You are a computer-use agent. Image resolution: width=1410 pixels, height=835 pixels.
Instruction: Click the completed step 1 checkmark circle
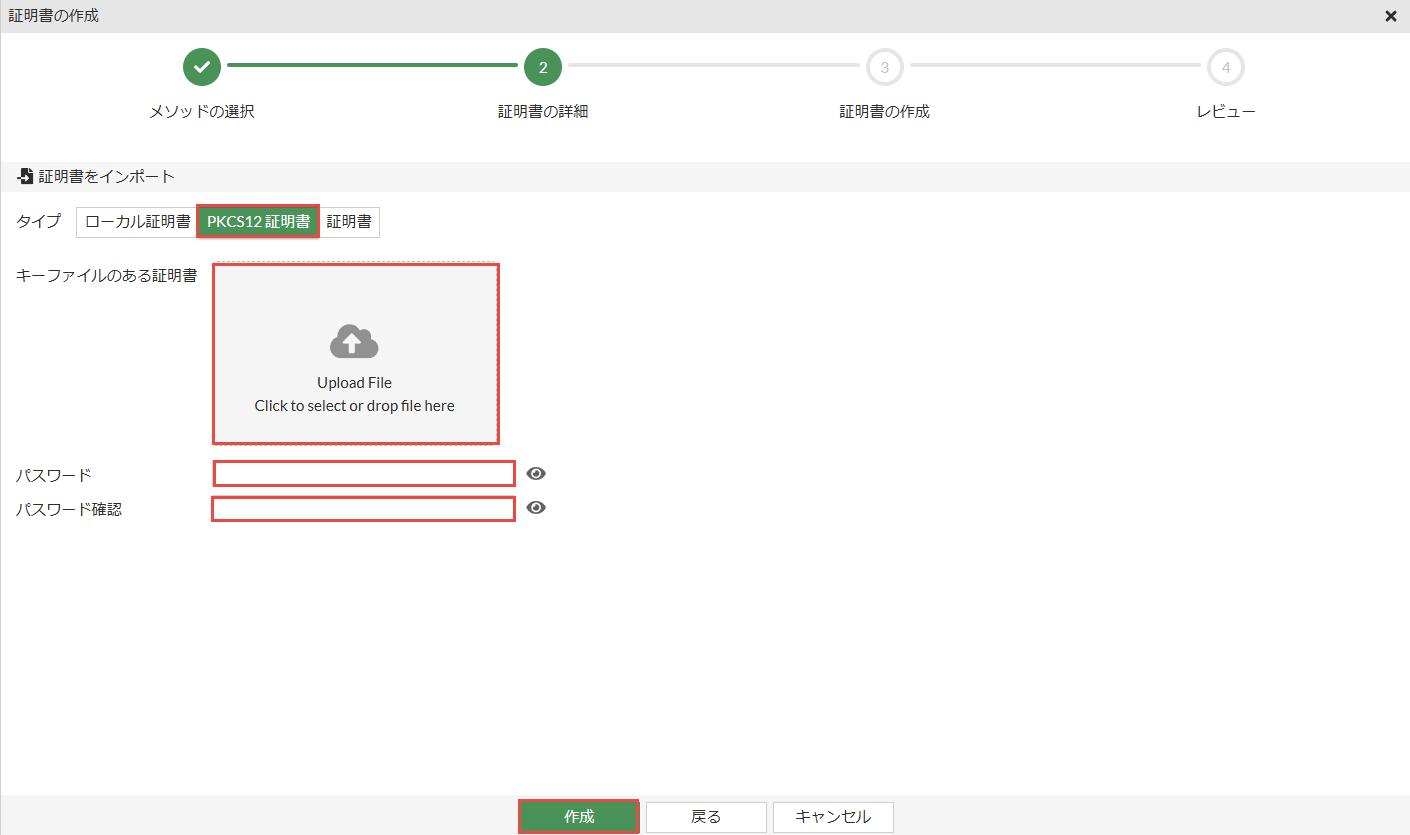coord(202,67)
